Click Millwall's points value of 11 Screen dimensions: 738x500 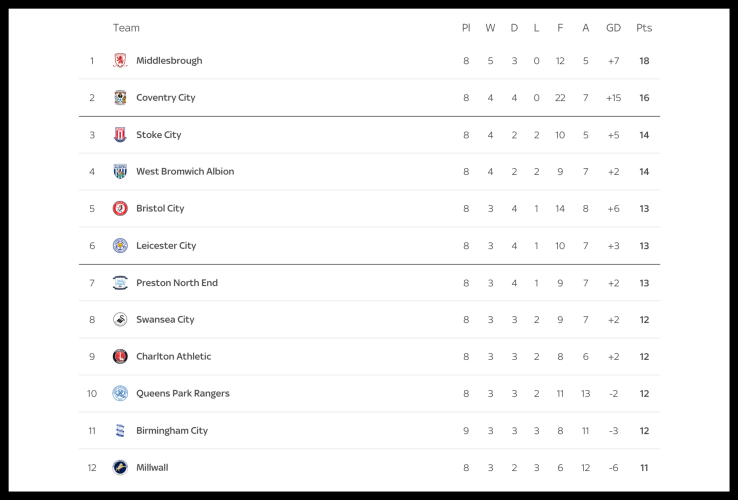click(644, 468)
